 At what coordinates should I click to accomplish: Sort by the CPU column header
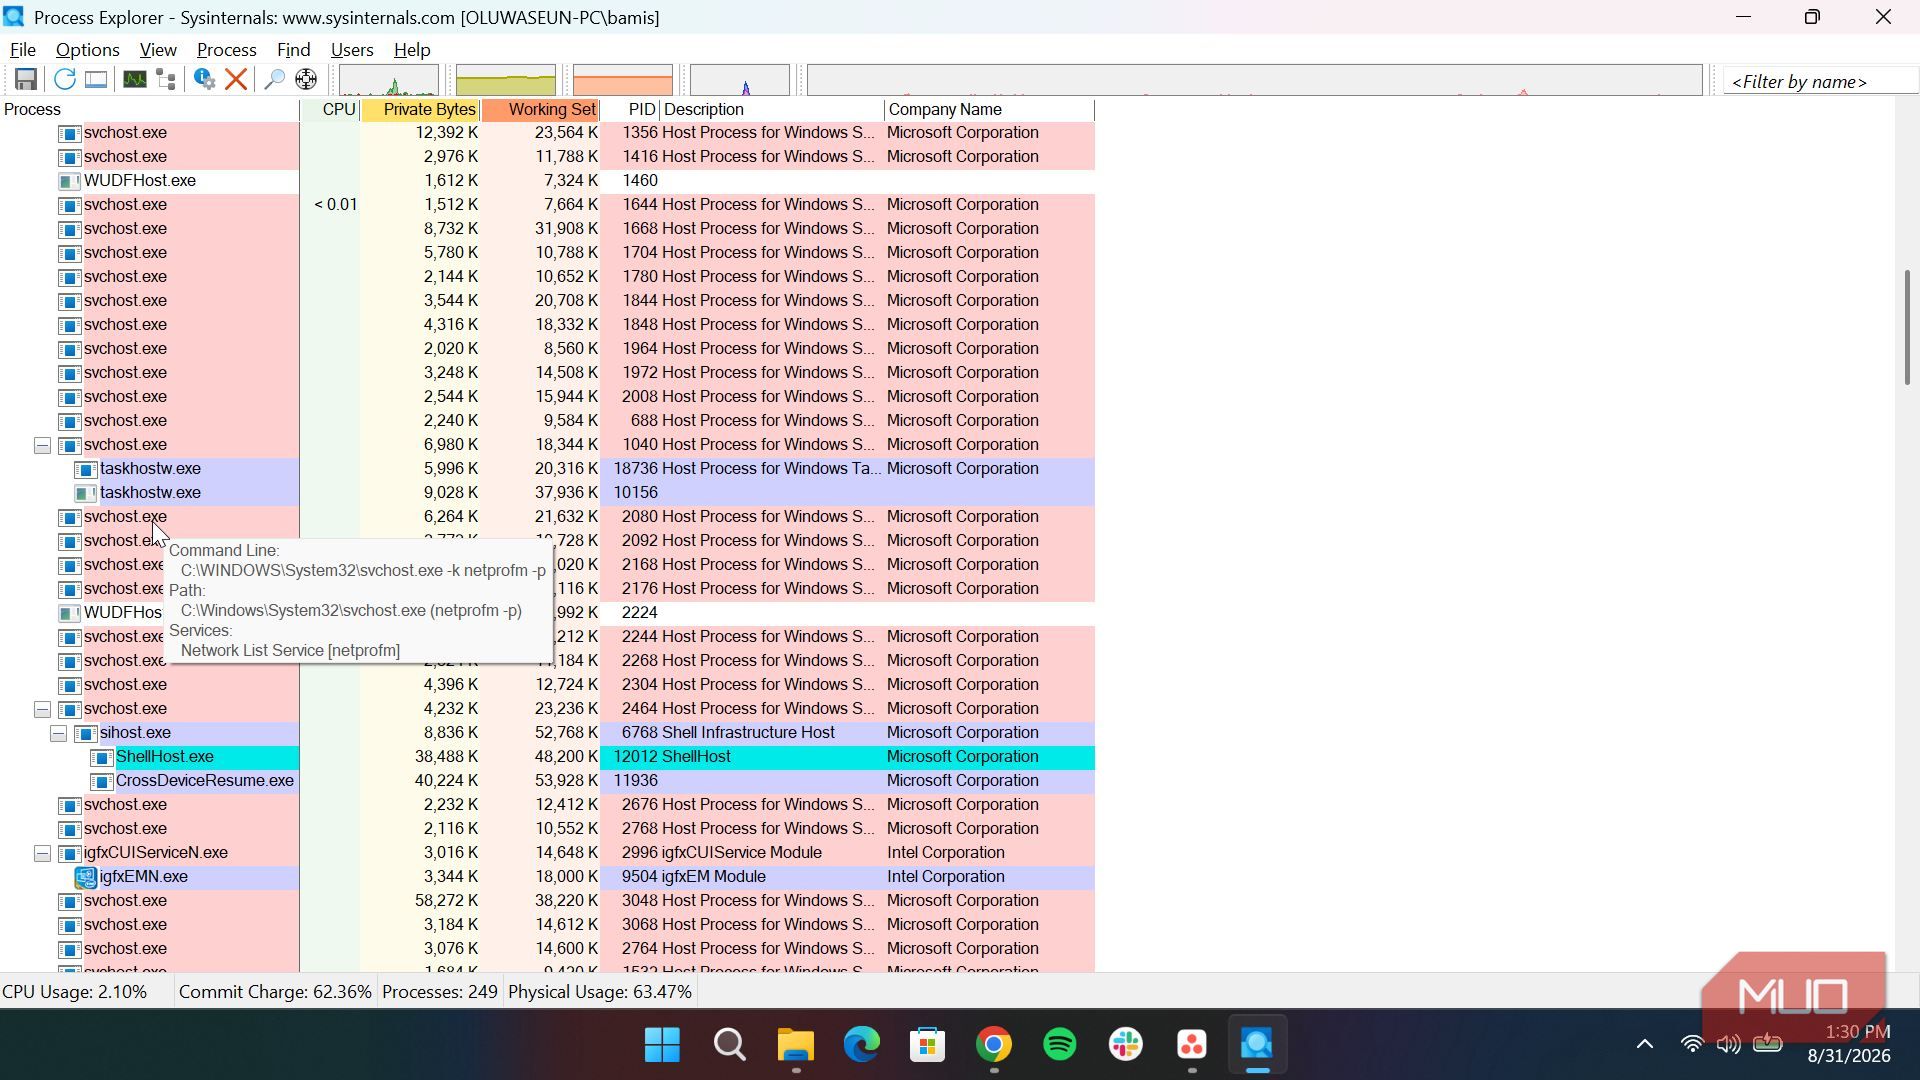331,110
